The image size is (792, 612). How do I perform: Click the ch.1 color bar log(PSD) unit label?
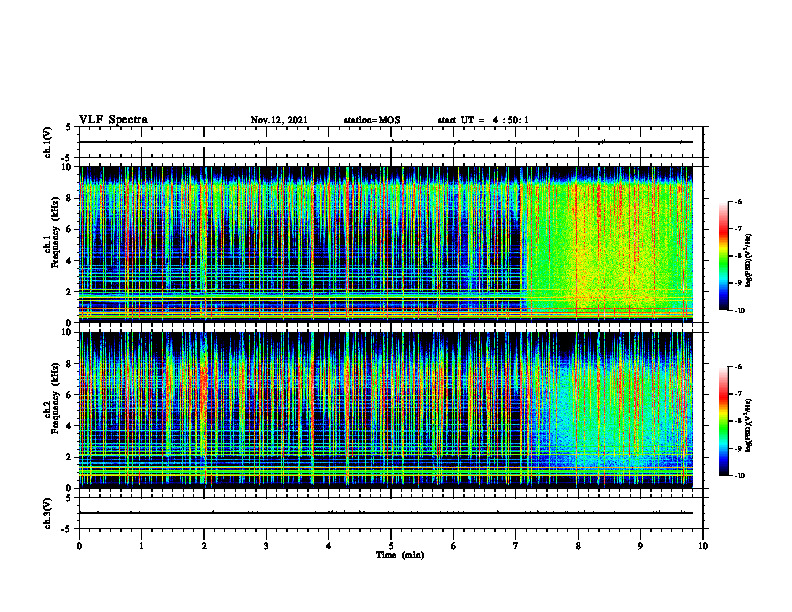(749, 261)
